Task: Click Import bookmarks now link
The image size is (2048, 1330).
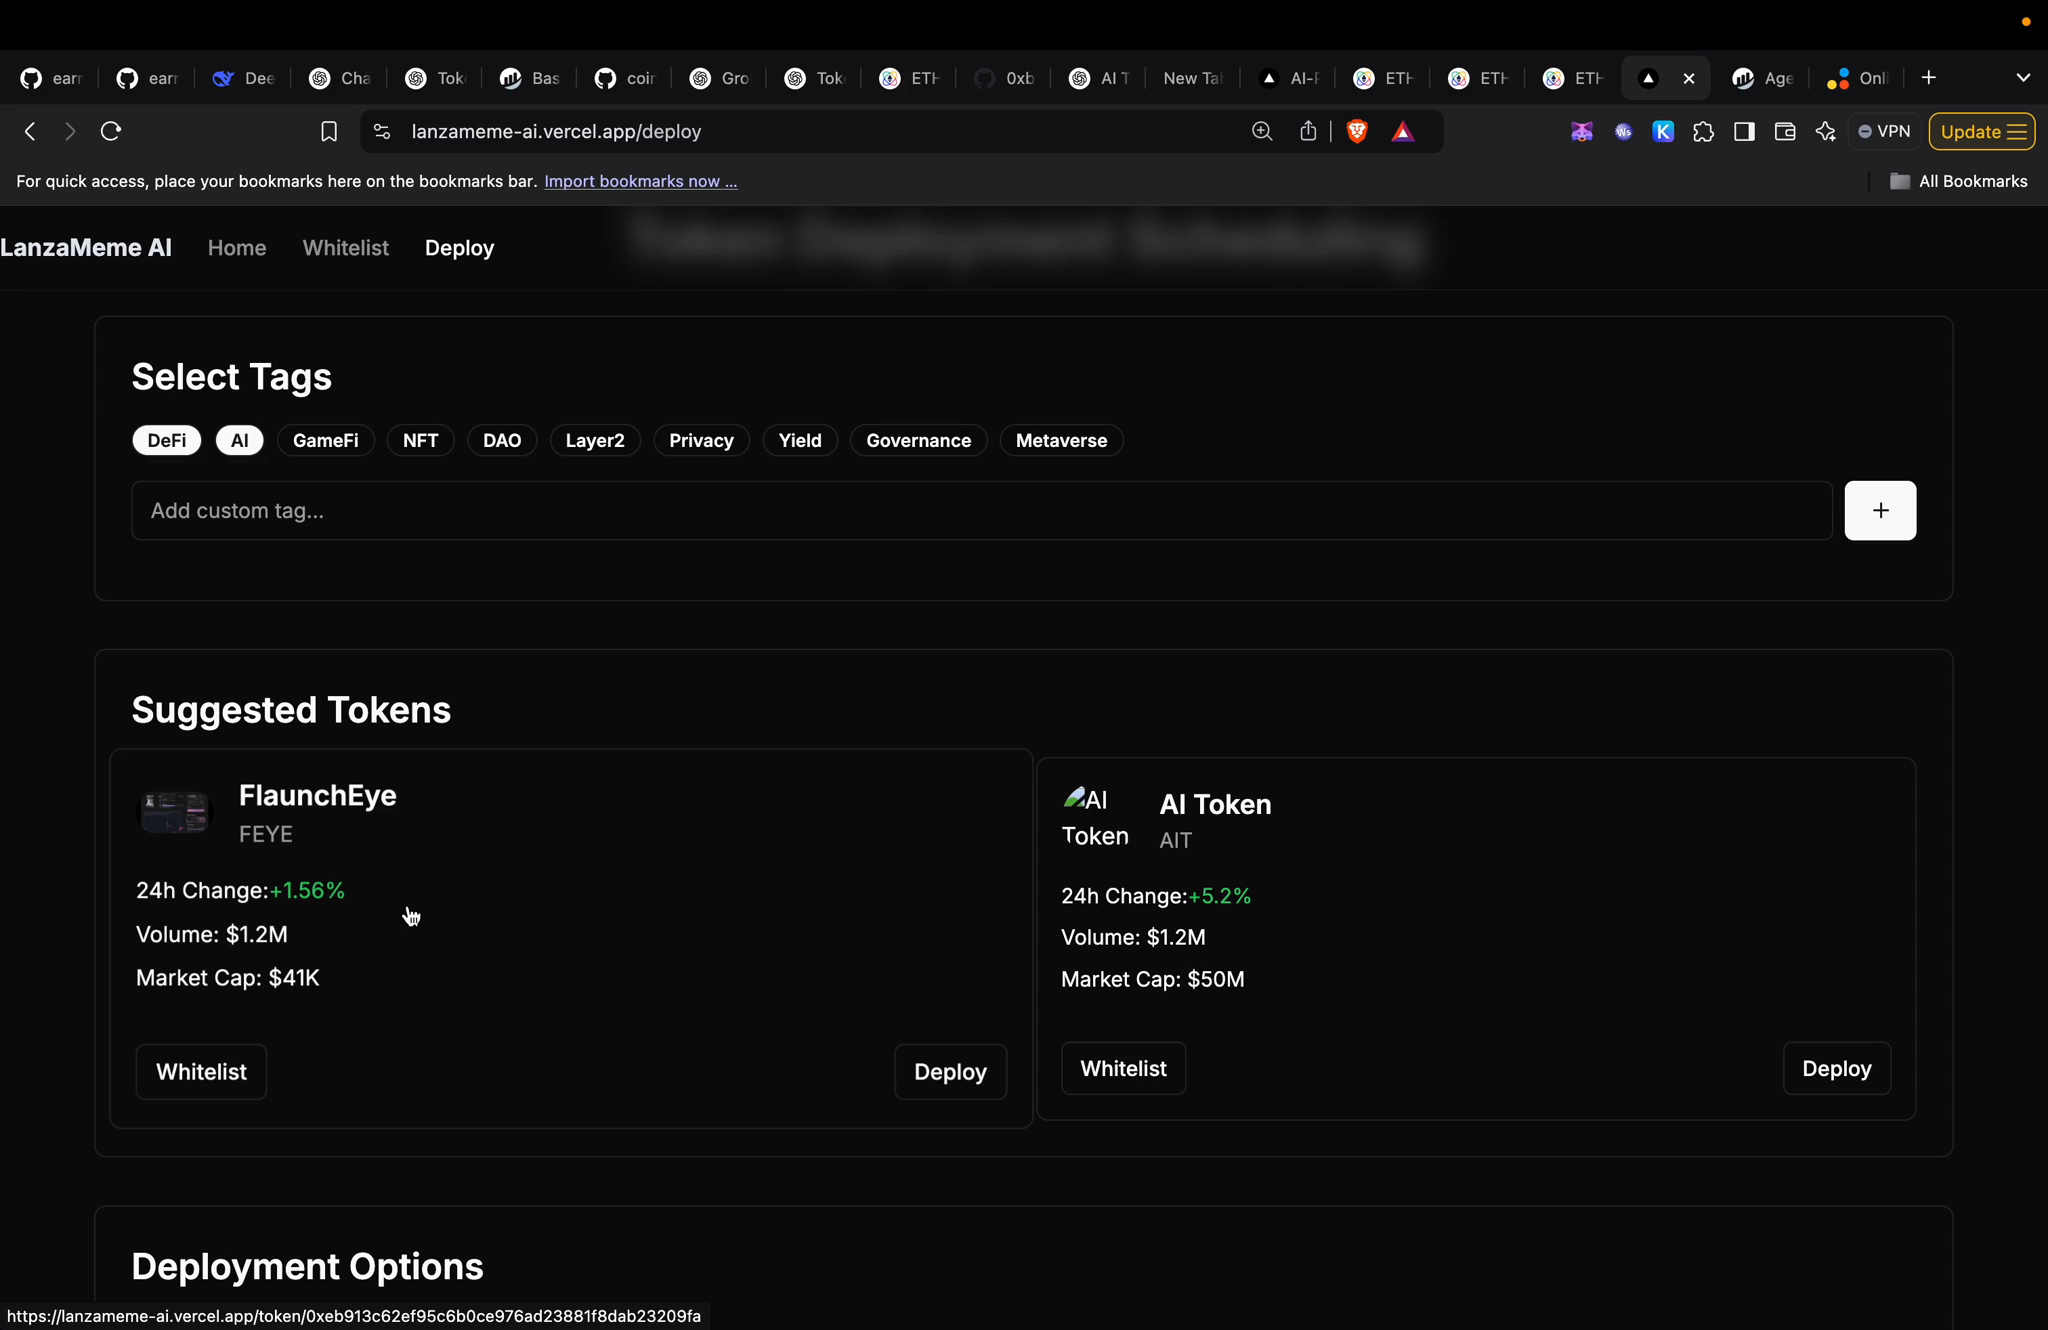Action: point(640,181)
